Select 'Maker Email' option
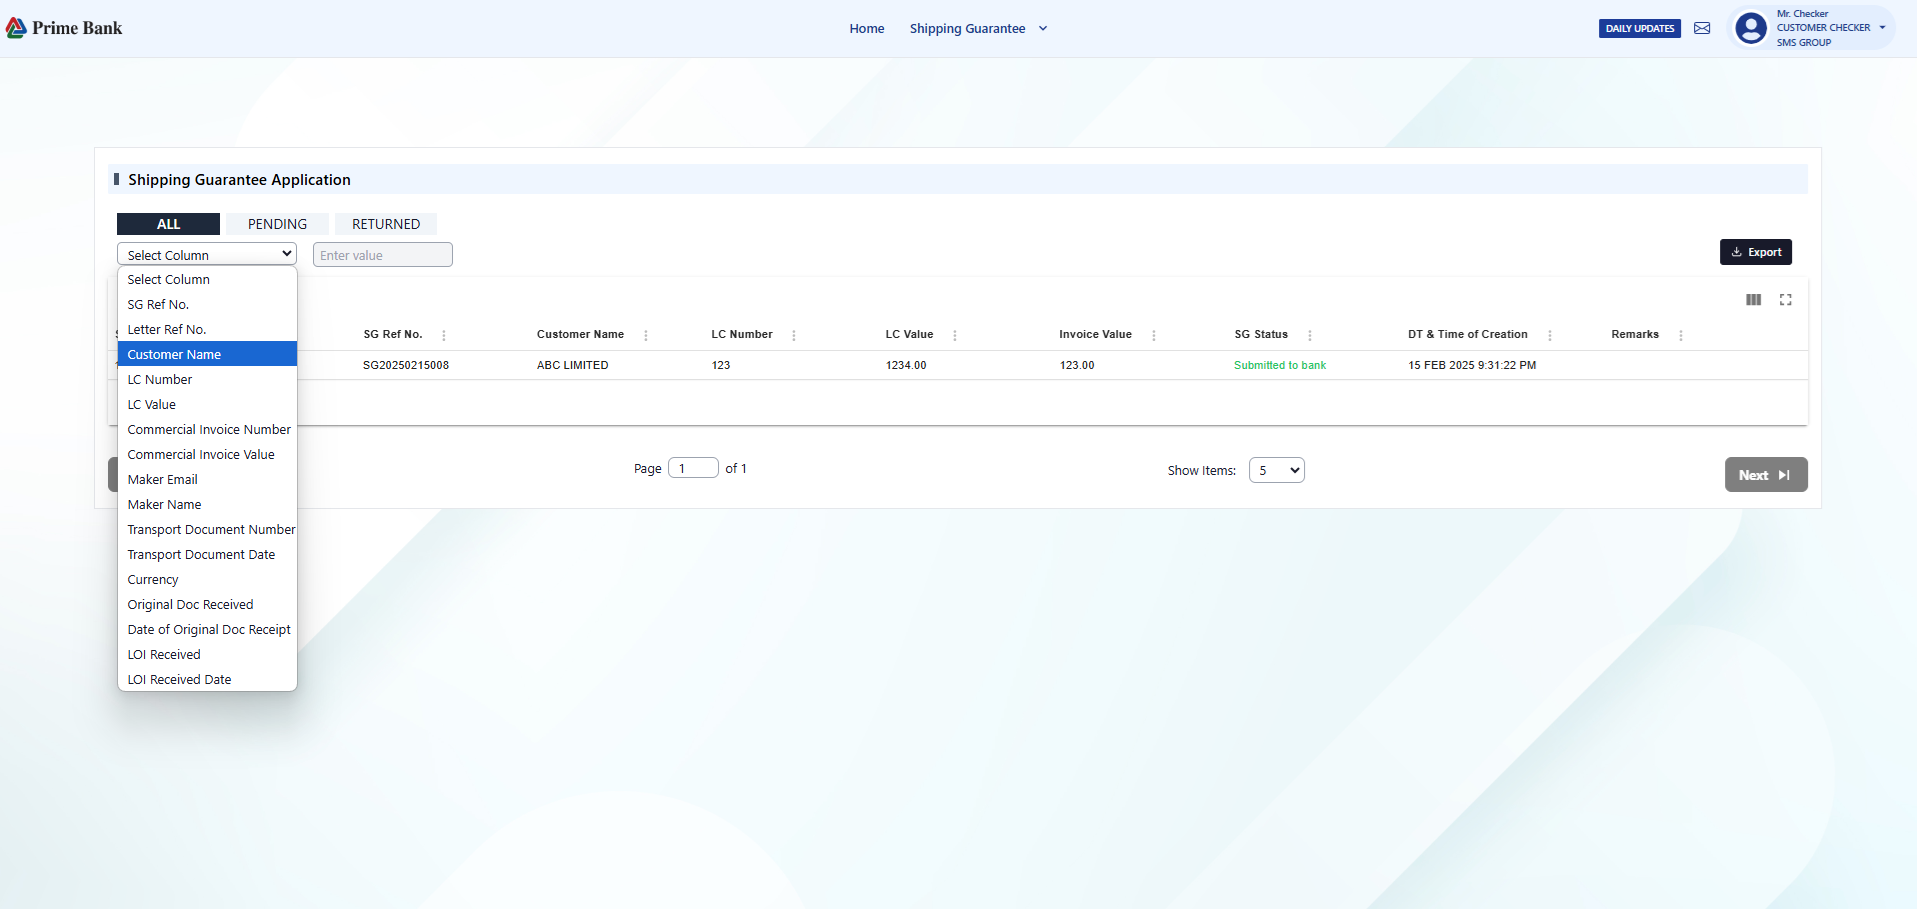1917x909 pixels. [207, 480]
